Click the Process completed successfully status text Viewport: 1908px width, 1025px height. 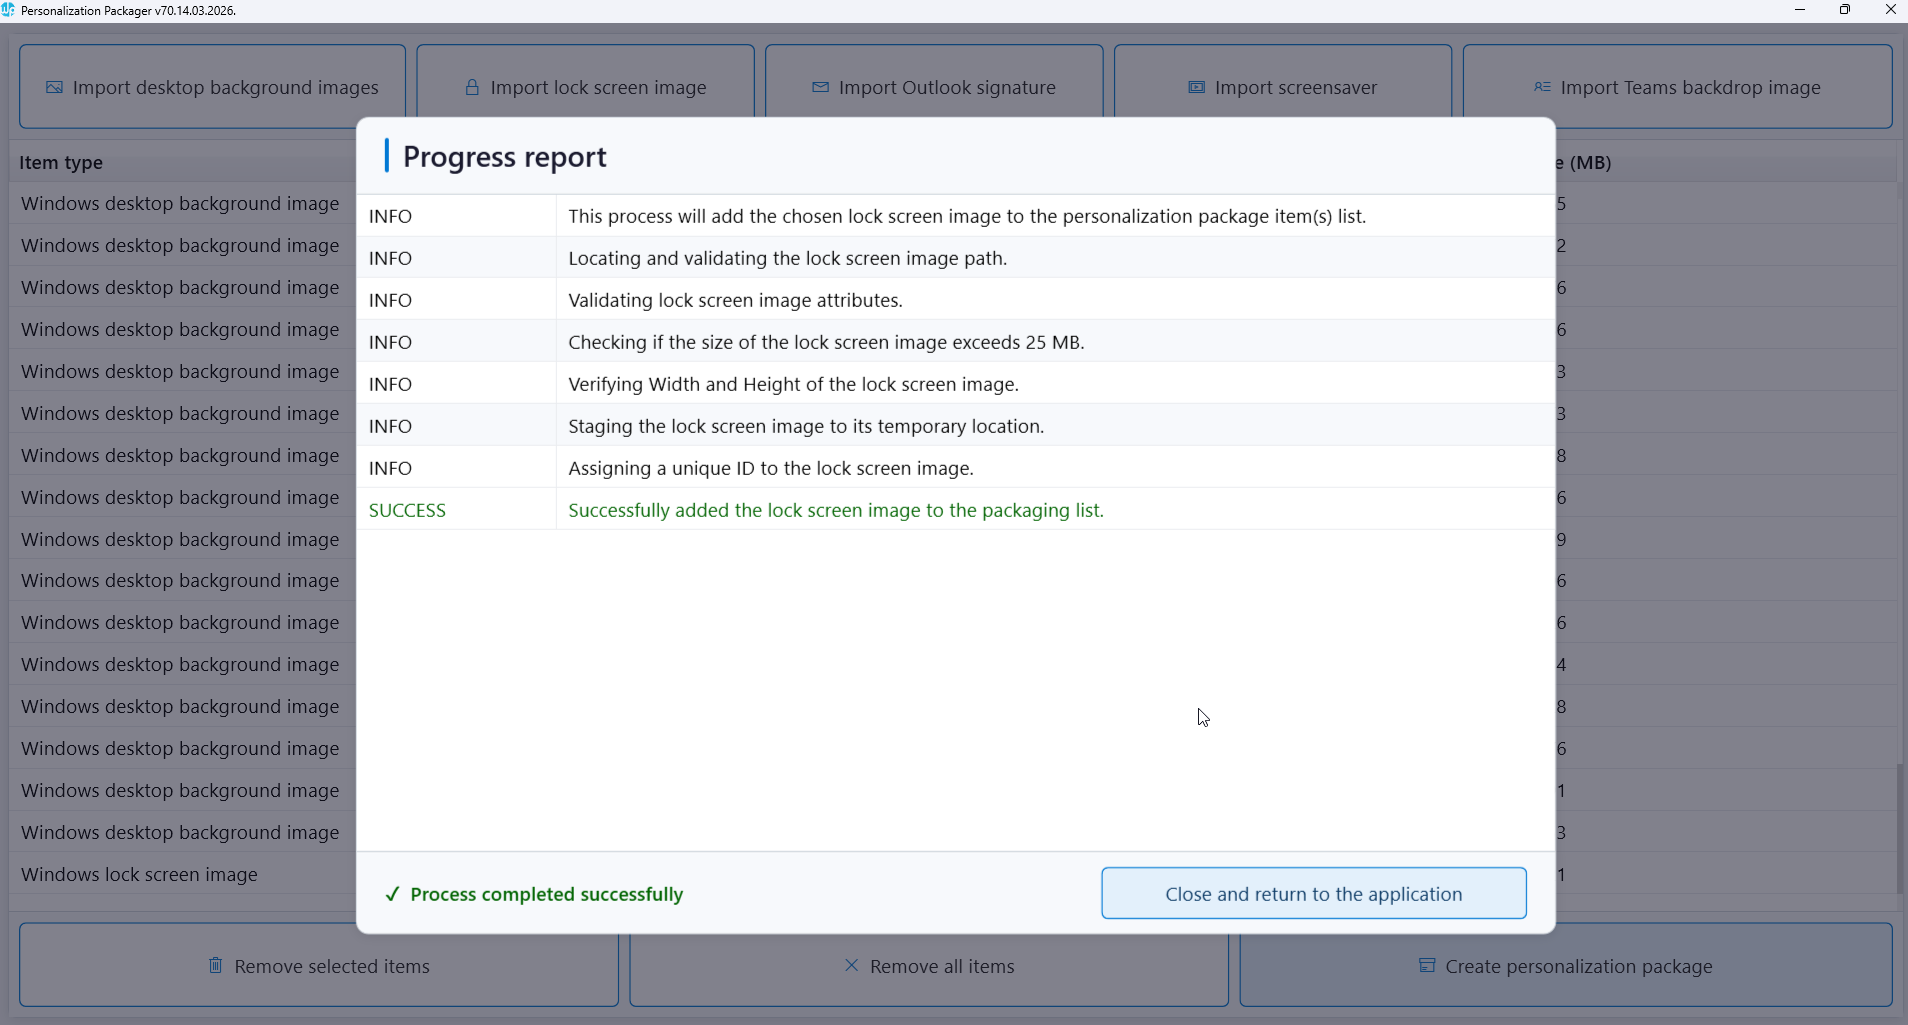[x=546, y=895]
